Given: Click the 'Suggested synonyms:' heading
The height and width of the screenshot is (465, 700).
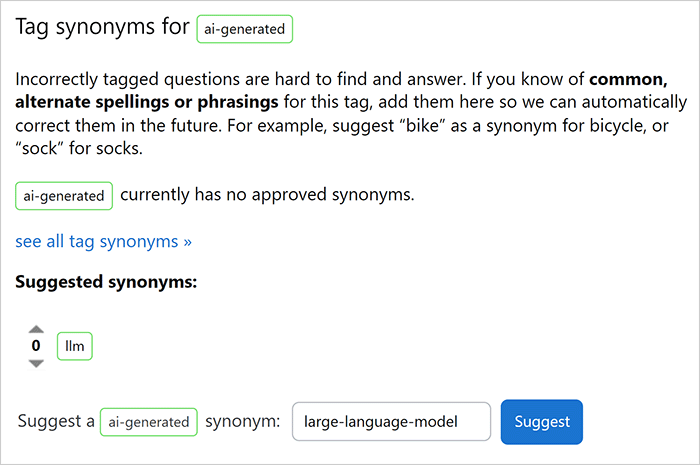Looking at the screenshot, I should click(x=106, y=282).
